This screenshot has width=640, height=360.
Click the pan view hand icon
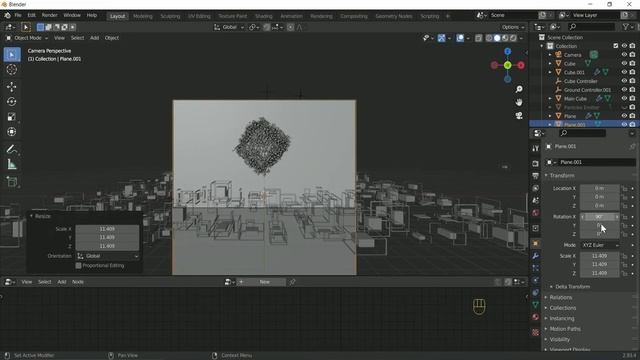pyautogui.click(x=519, y=102)
